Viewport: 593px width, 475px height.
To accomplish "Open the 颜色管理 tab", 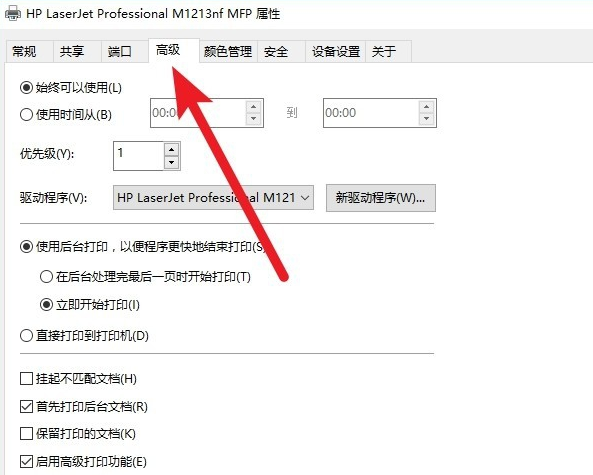I will (228, 51).
